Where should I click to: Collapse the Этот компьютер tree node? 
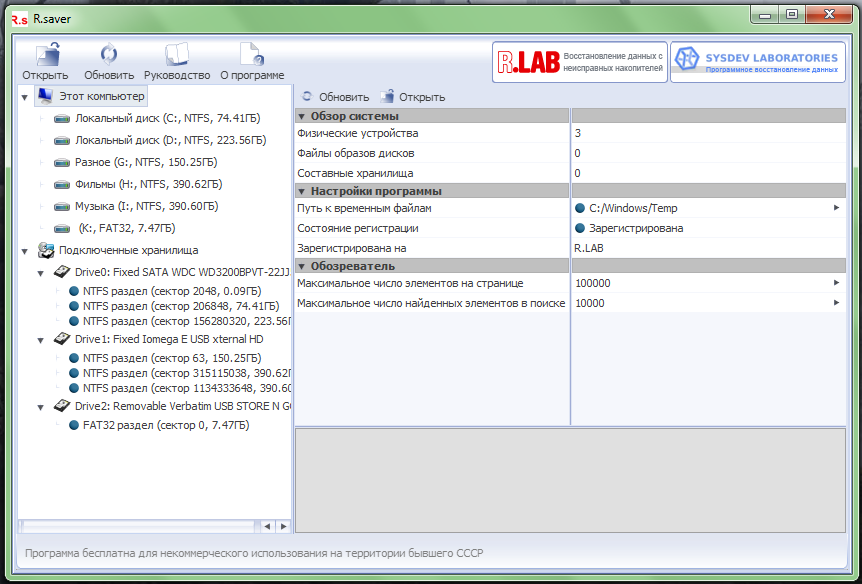pos(24,97)
